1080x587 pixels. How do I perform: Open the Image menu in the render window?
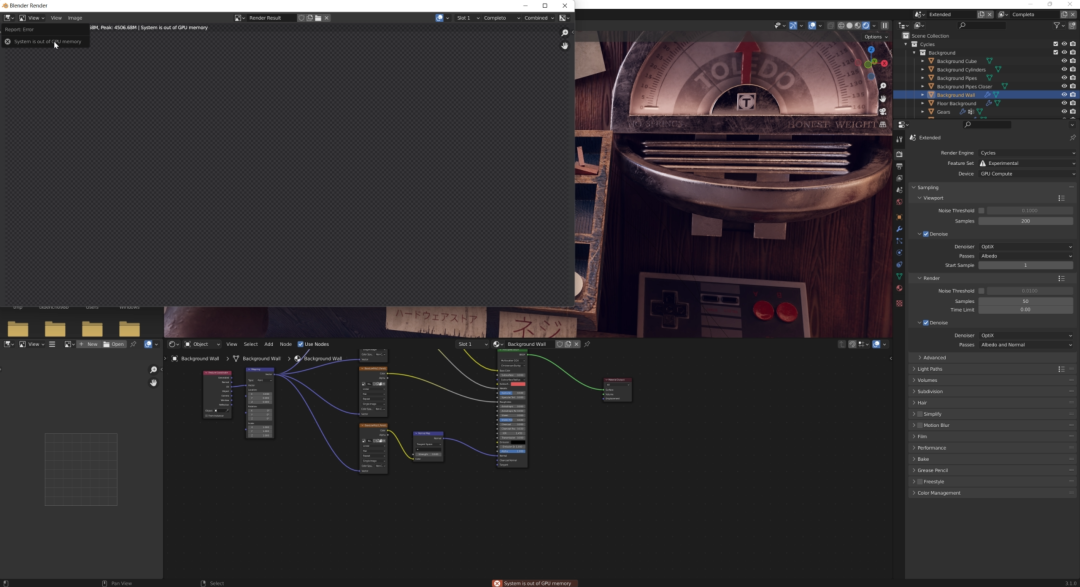(x=75, y=18)
